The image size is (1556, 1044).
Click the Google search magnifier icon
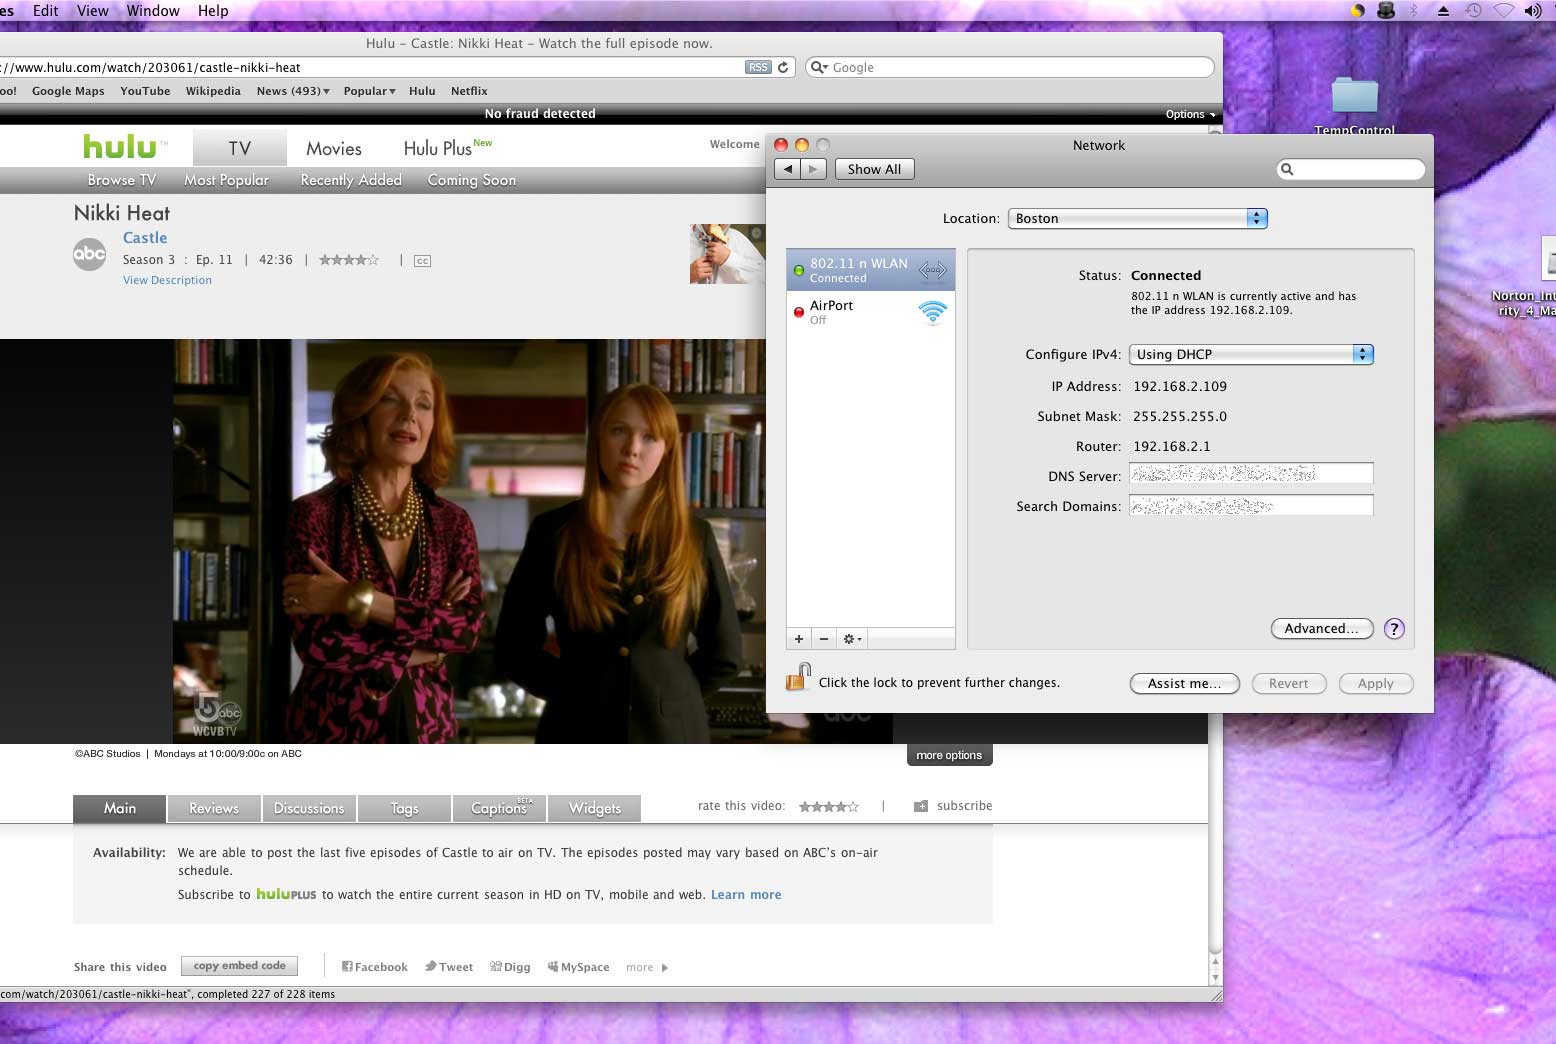[819, 67]
